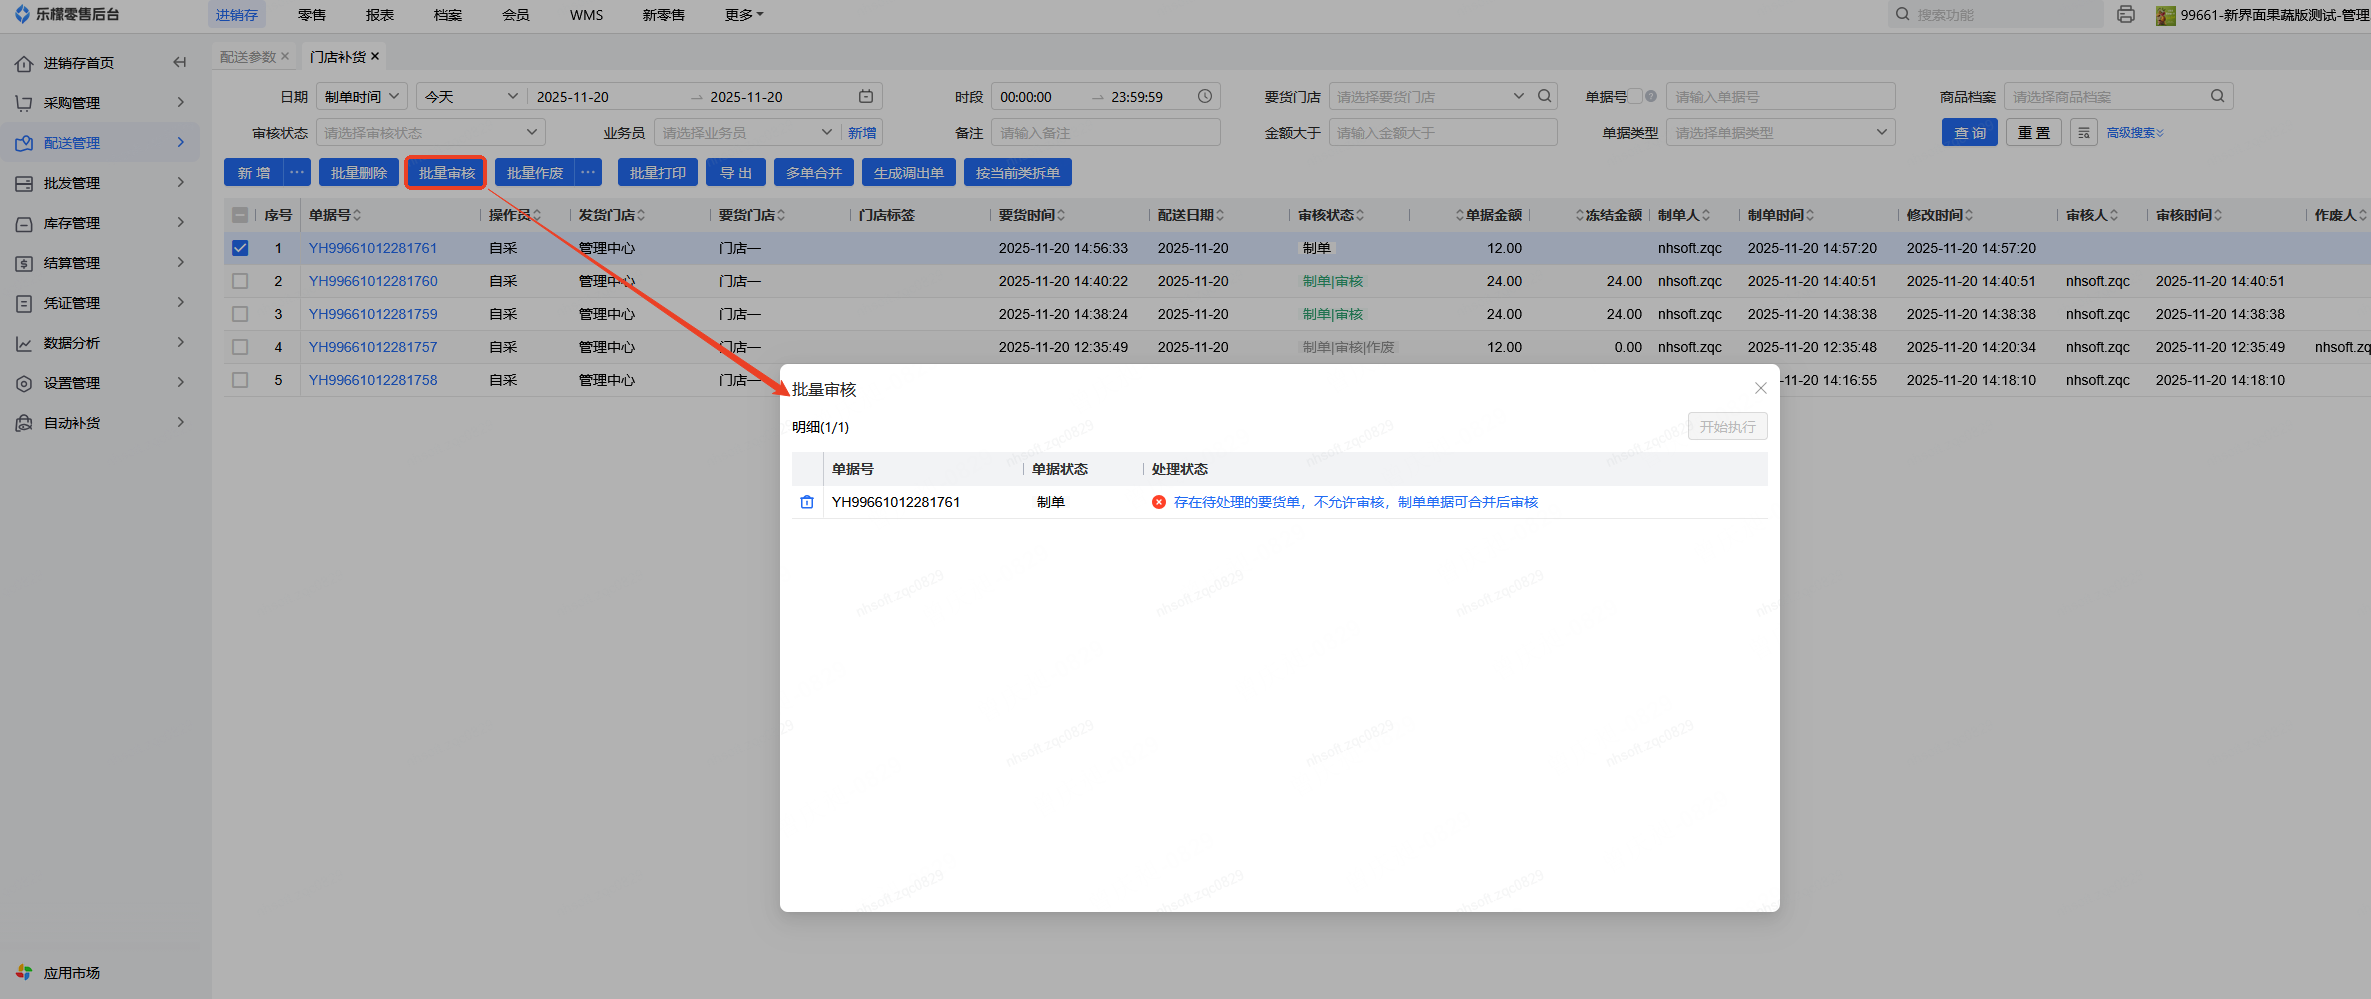Click the 导出 button

pos(736,172)
